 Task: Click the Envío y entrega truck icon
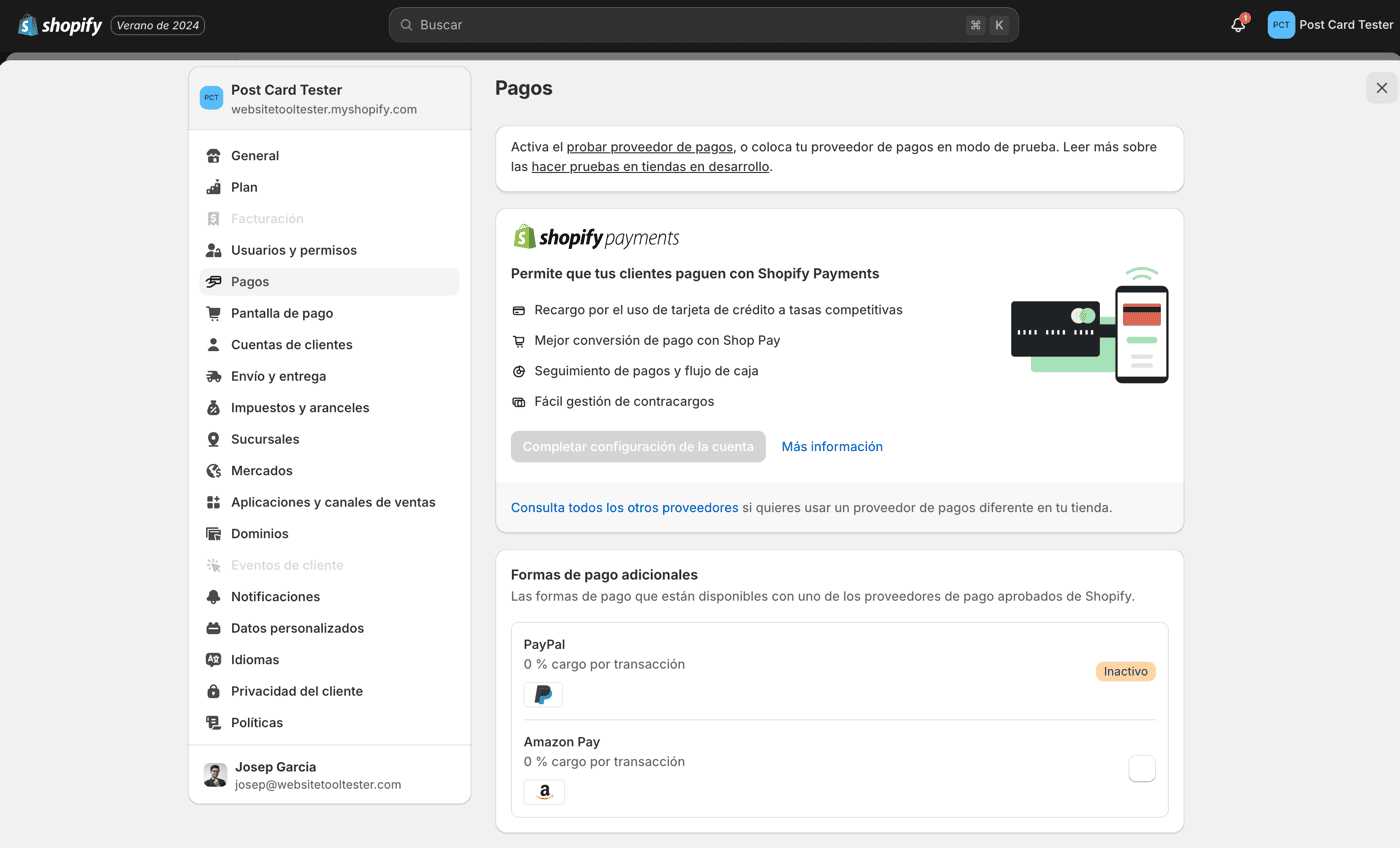[213, 376]
